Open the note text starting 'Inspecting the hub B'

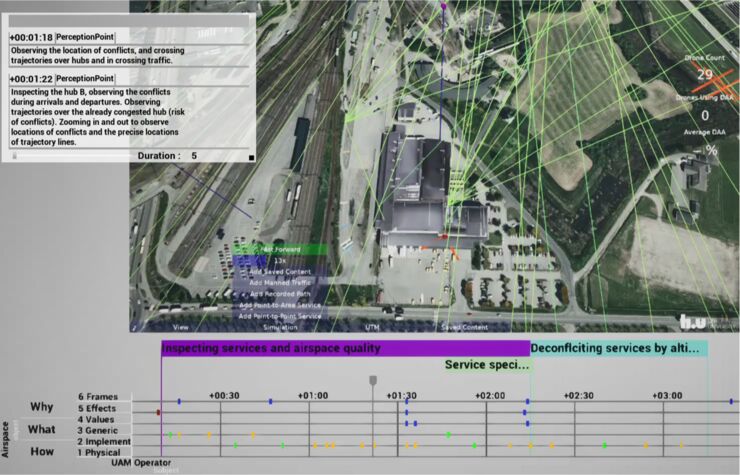click(x=98, y=117)
